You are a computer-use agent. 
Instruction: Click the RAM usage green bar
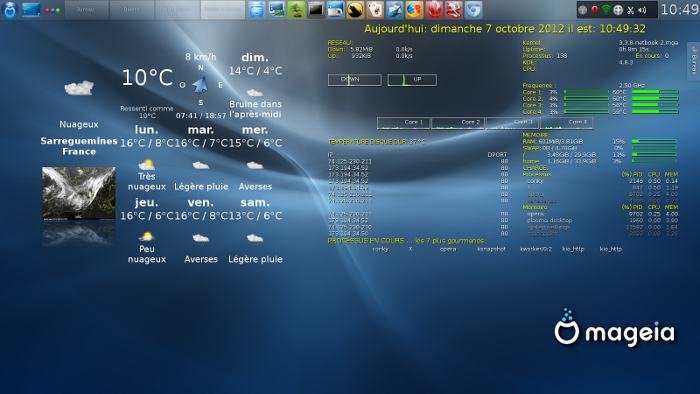click(654, 141)
